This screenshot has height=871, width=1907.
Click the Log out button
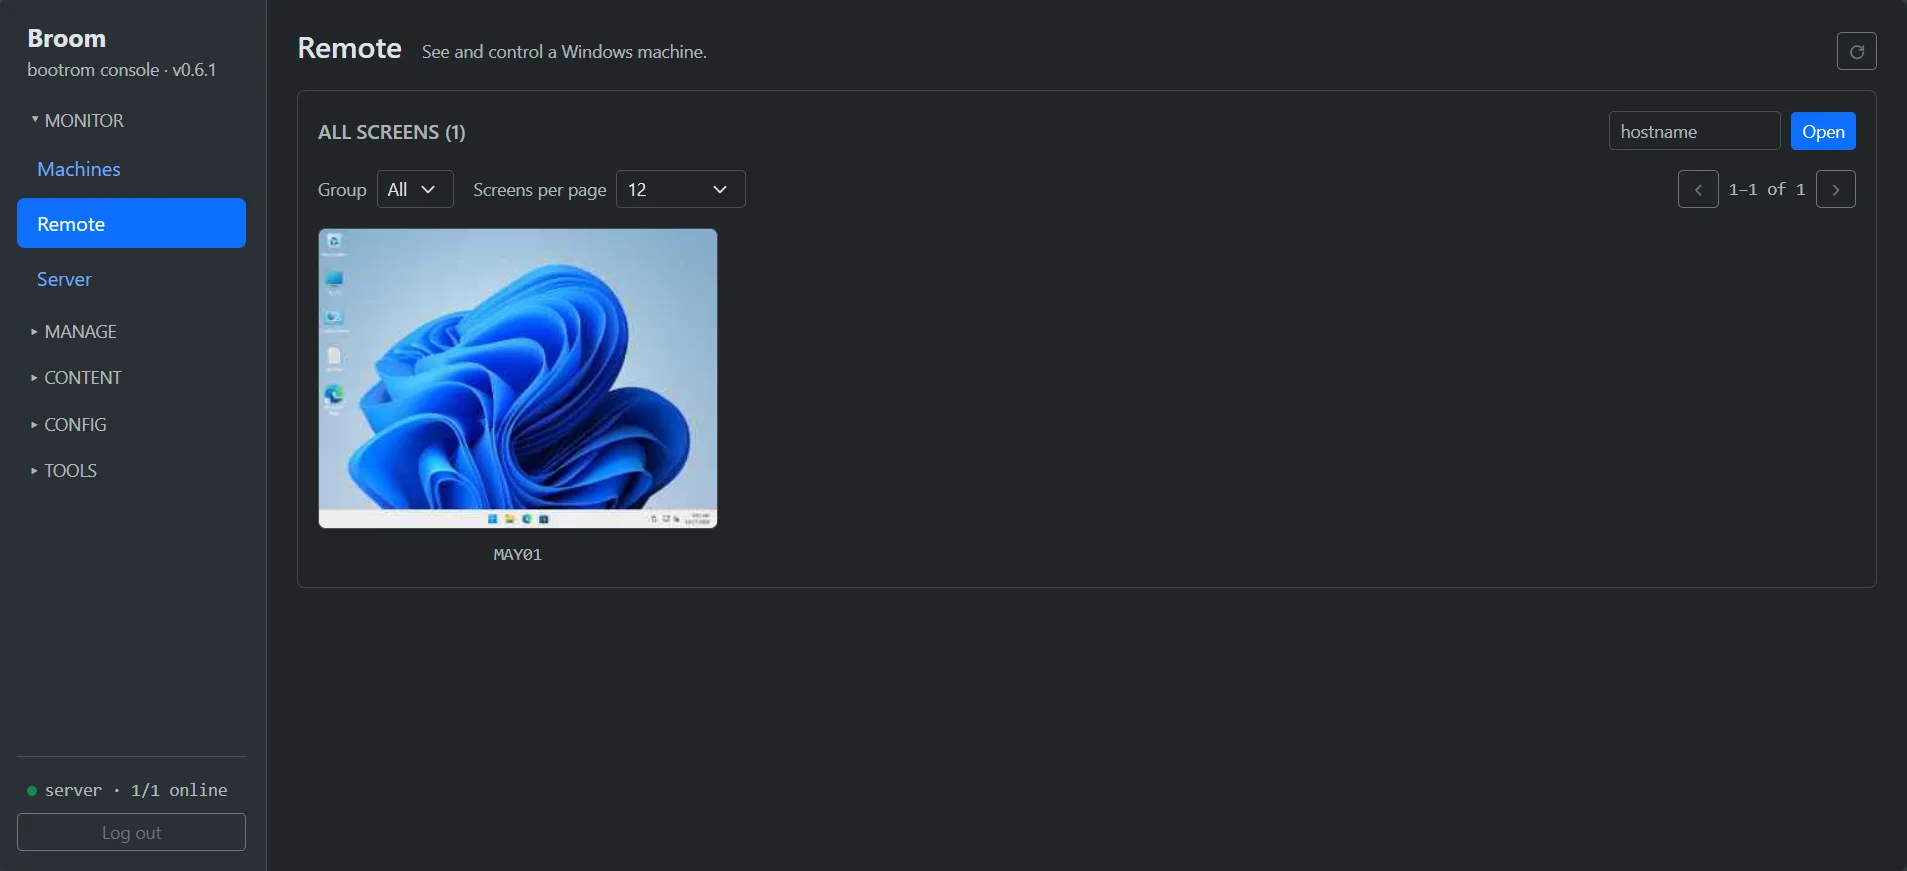[131, 832]
